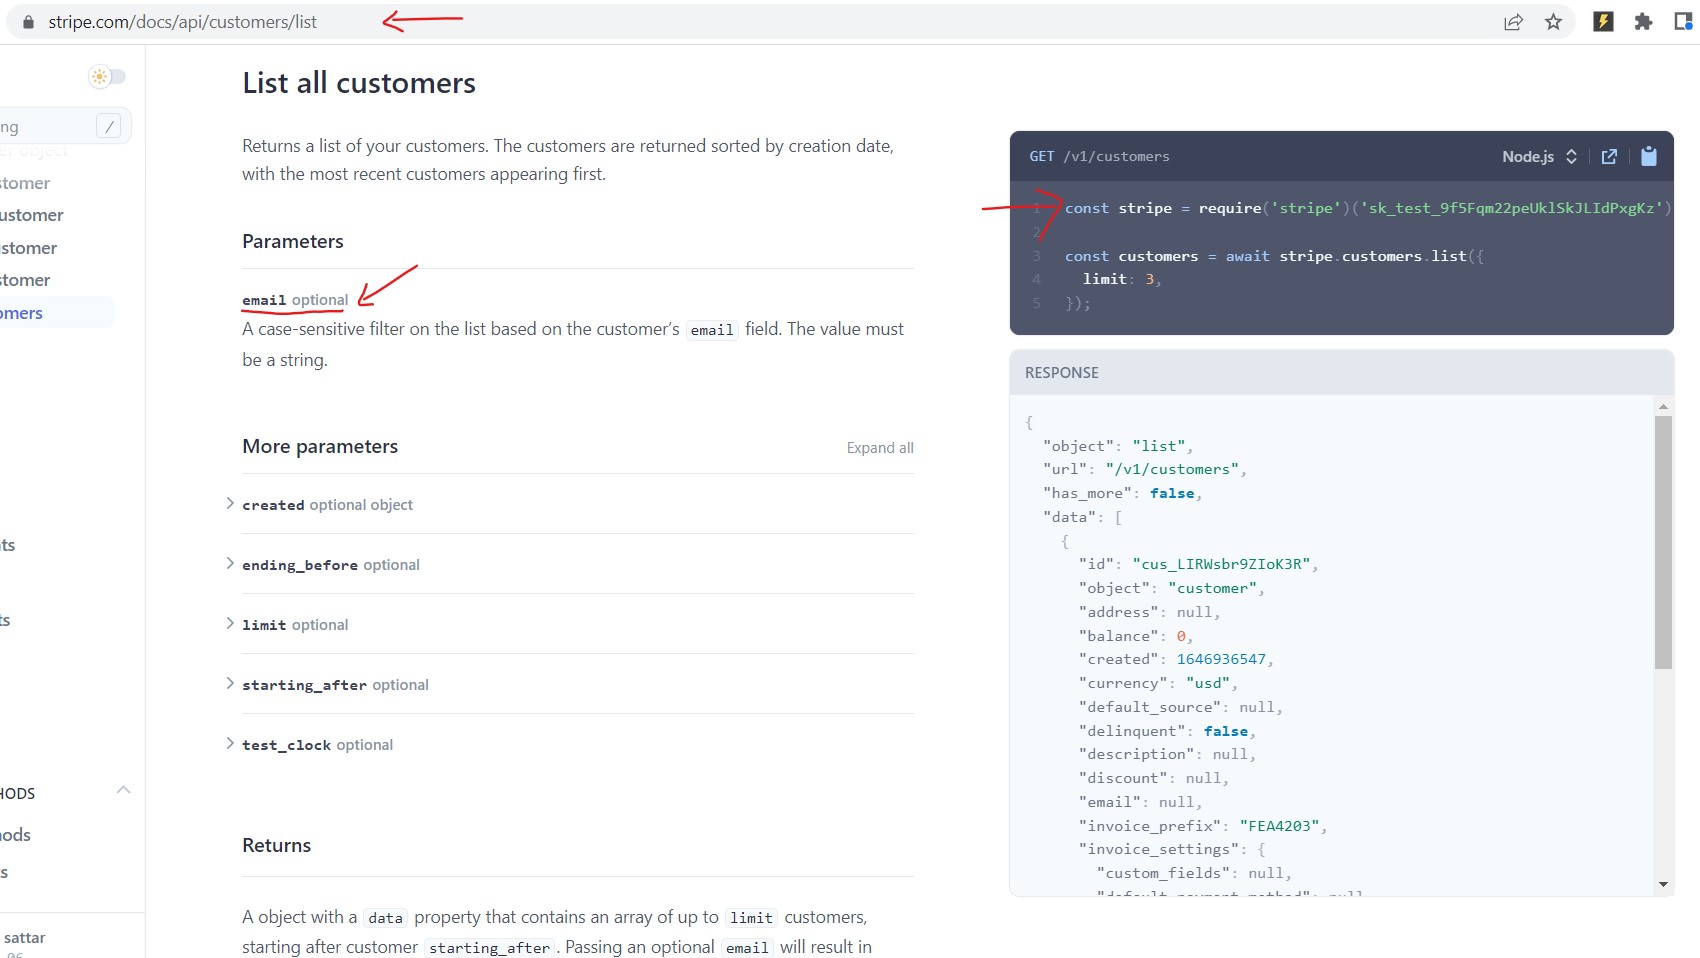Screen dimensions: 1700x958
Task: Toggle the light/dark theme switch
Action: pos(107,76)
